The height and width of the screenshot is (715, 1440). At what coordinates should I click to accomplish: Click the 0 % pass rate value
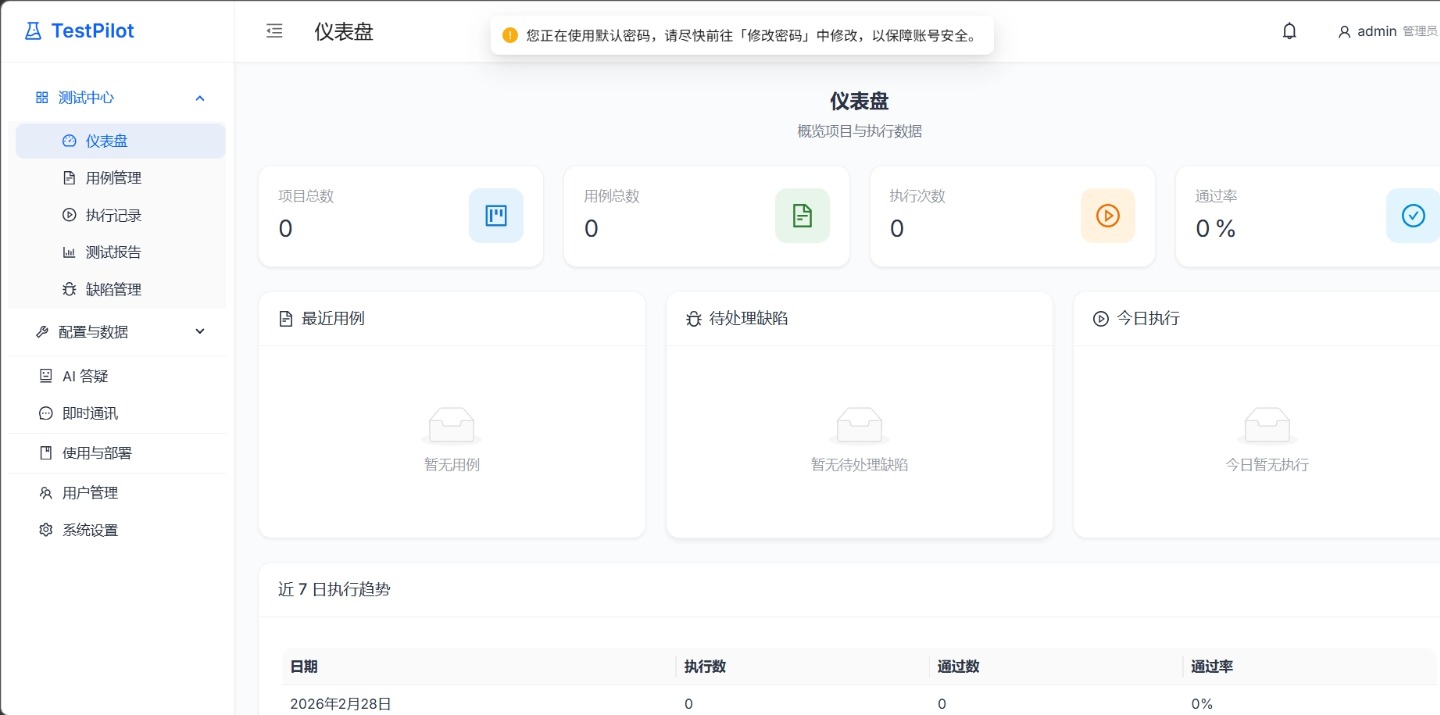click(x=1216, y=229)
